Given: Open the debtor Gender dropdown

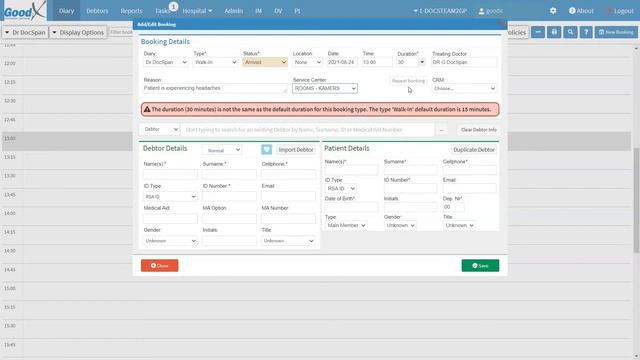Looking at the screenshot, I should [170, 241].
